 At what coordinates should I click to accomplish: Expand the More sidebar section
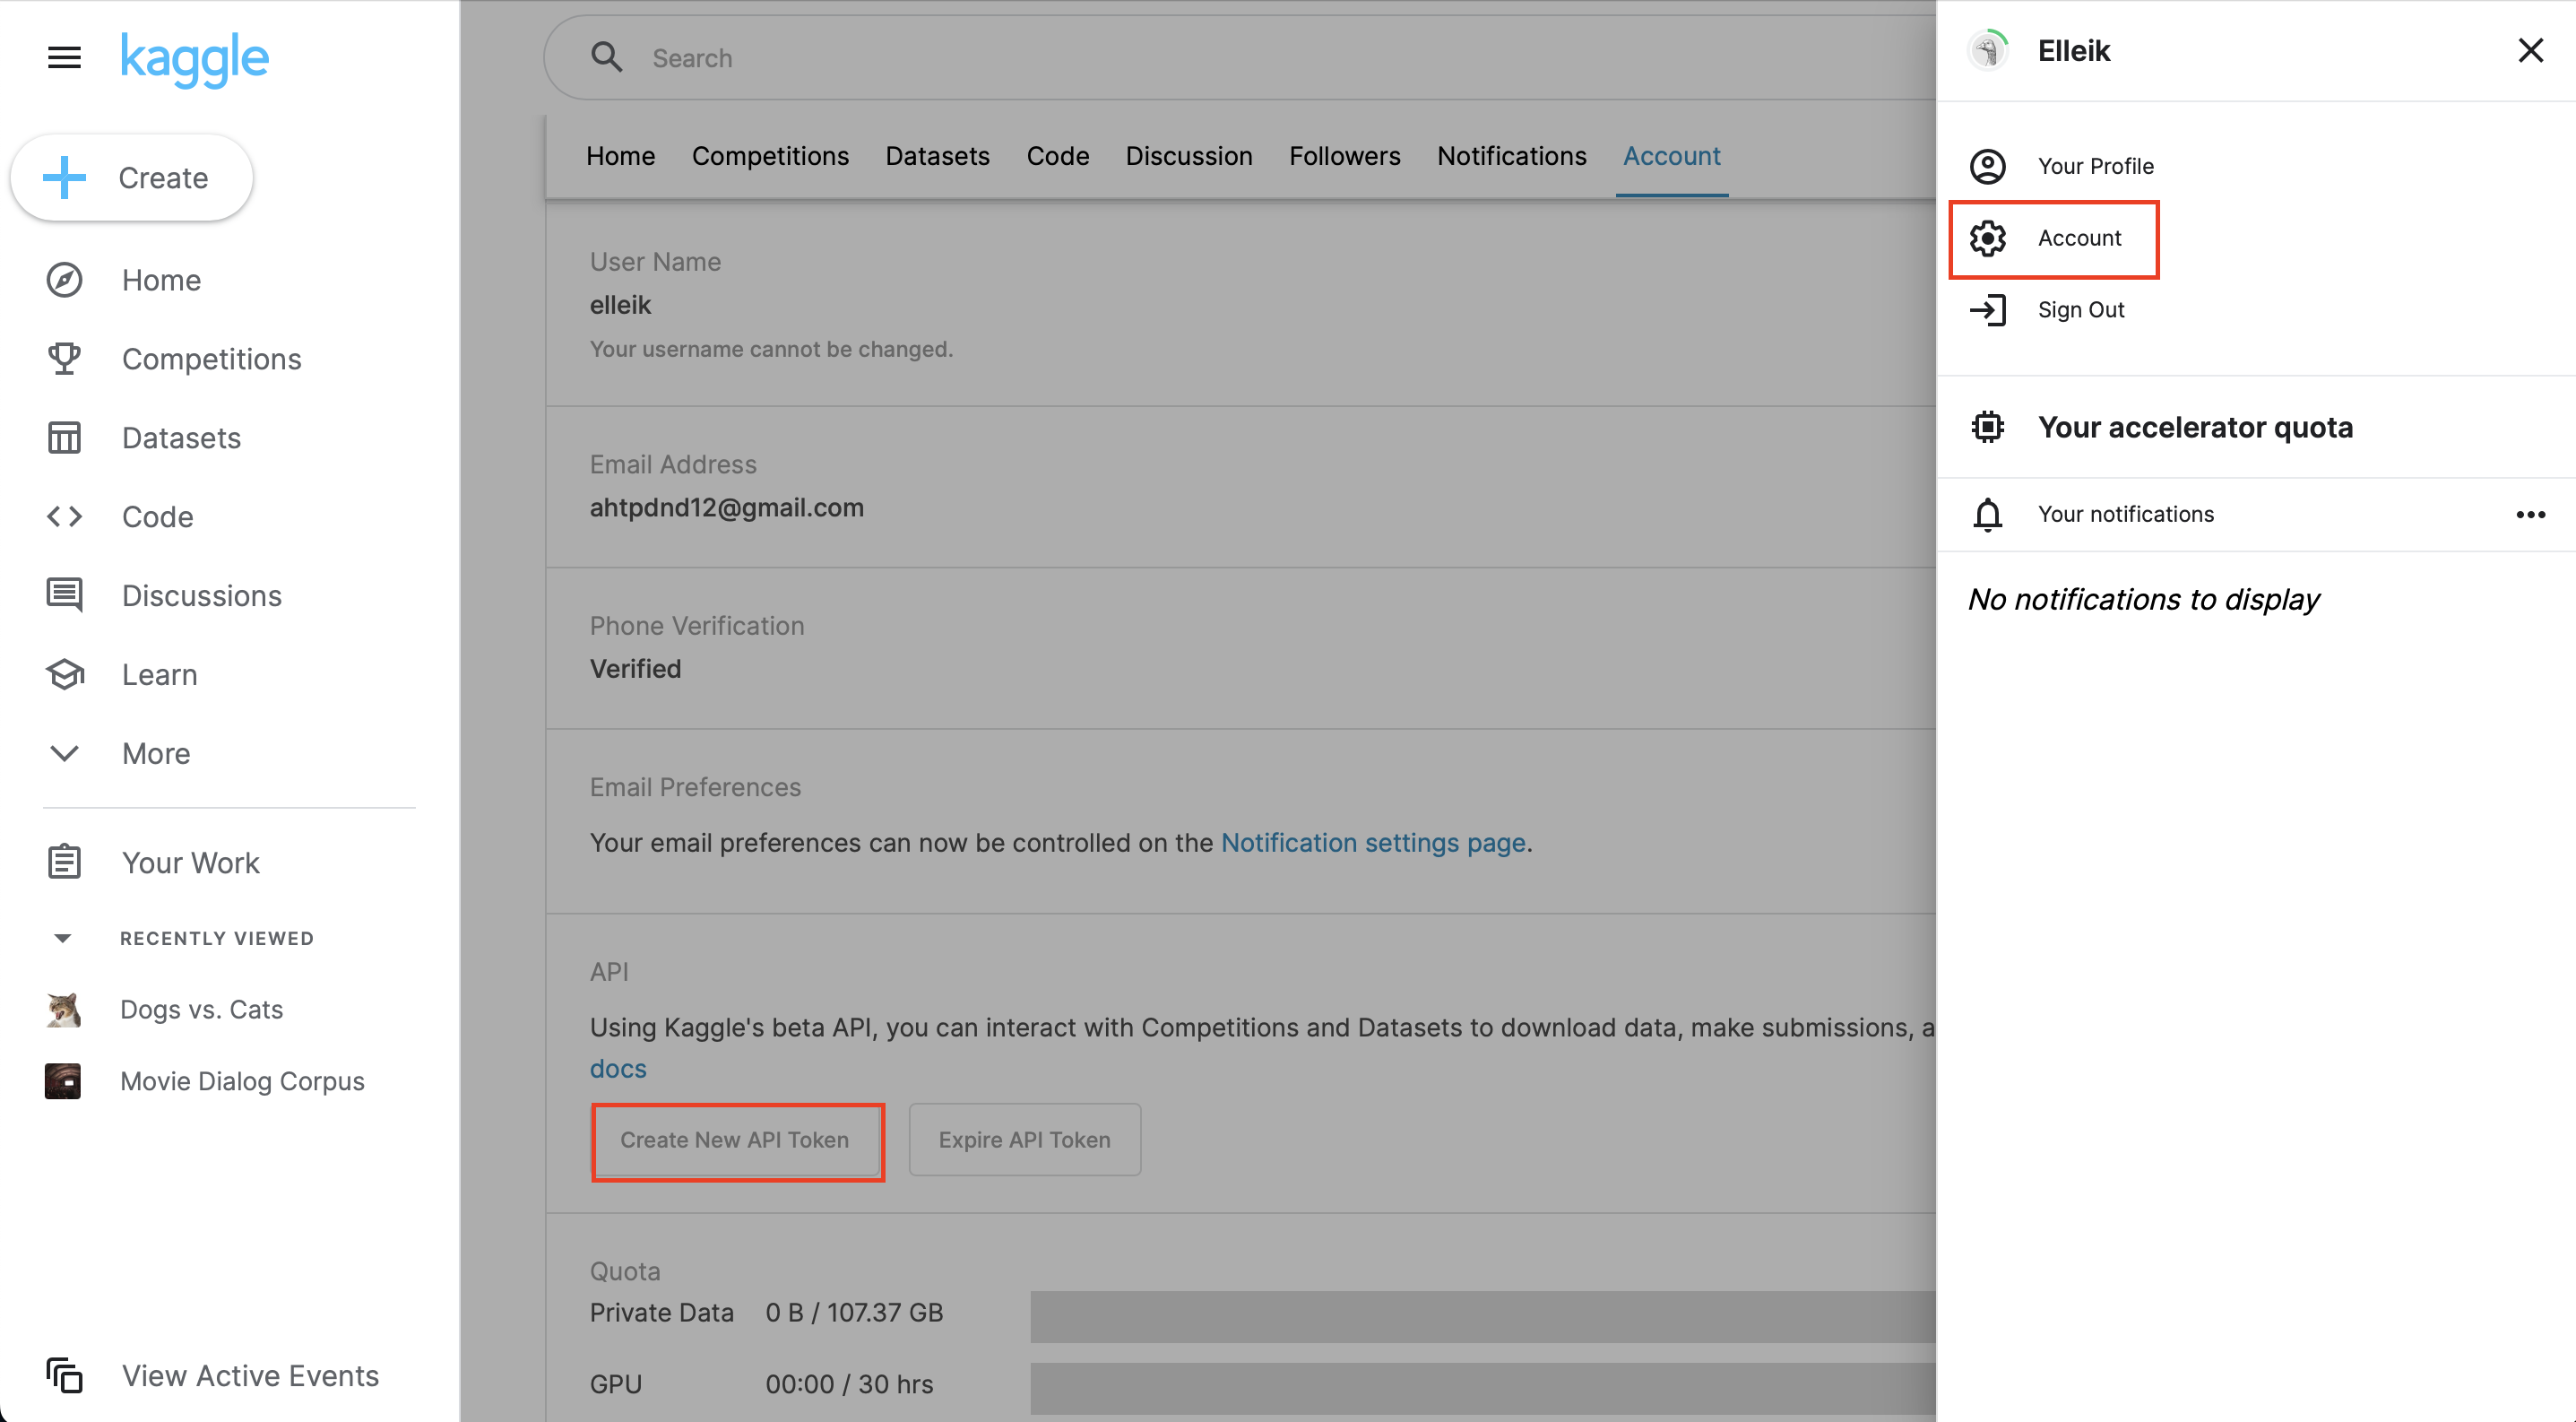pos(64,754)
